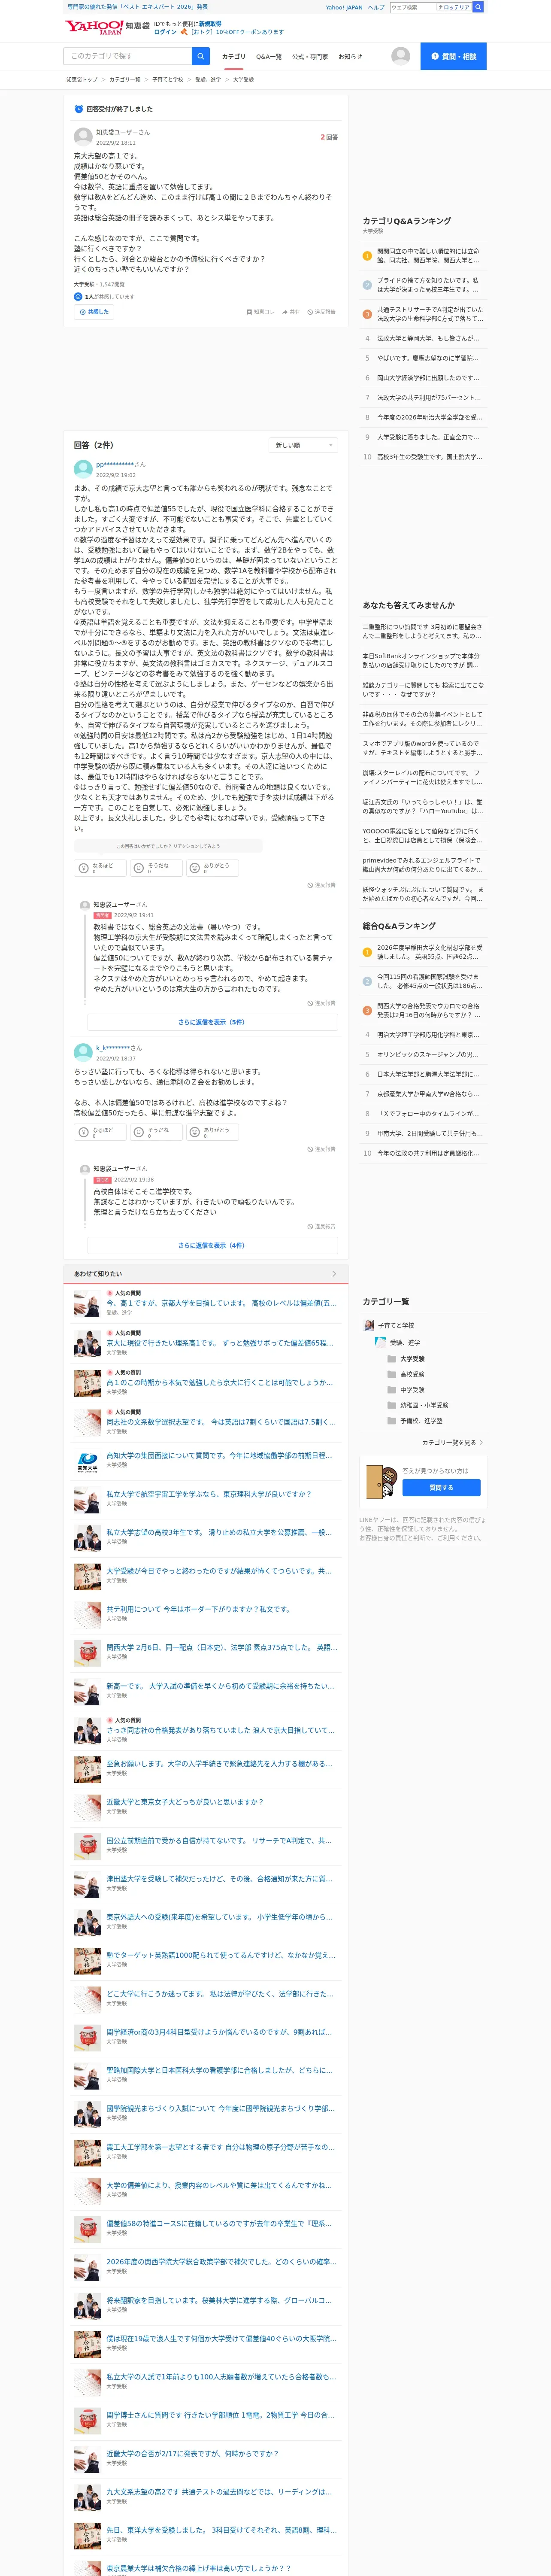Click the 子育てと学校 category icon in カテゴリ一覧
Viewport: 551px width, 2576px height.
[x=369, y=1325]
